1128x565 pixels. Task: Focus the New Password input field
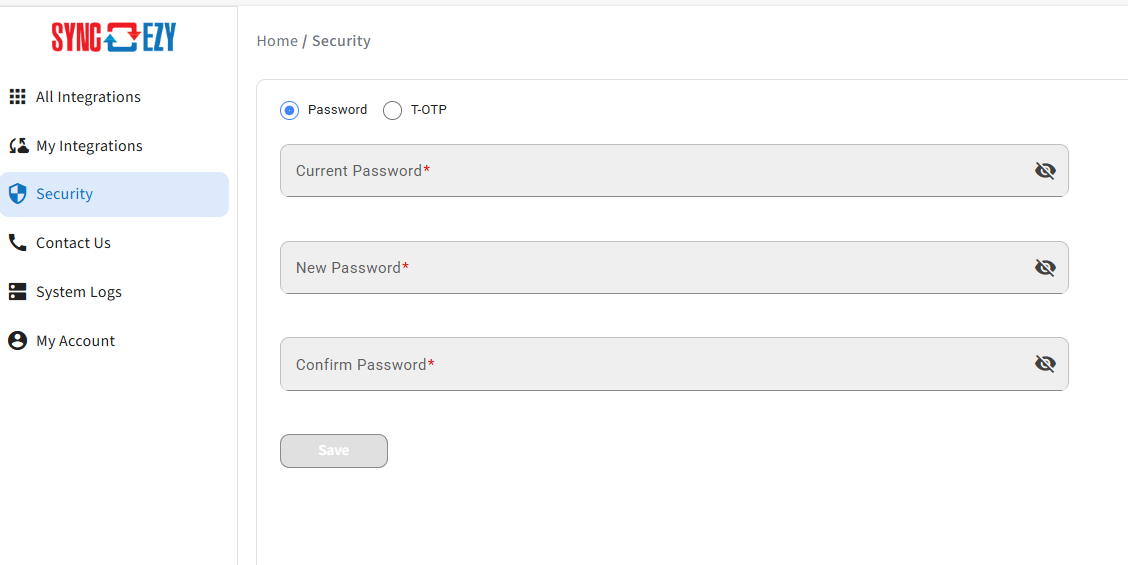tap(674, 268)
